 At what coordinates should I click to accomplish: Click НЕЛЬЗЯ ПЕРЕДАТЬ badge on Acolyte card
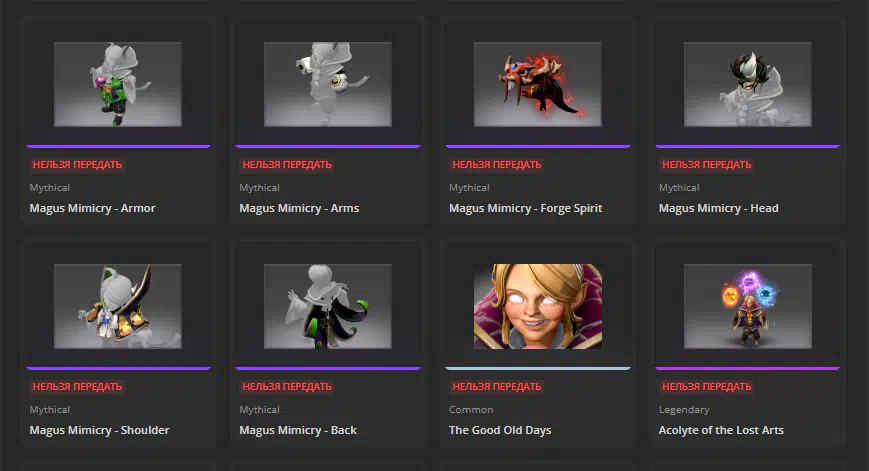coord(707,386)
